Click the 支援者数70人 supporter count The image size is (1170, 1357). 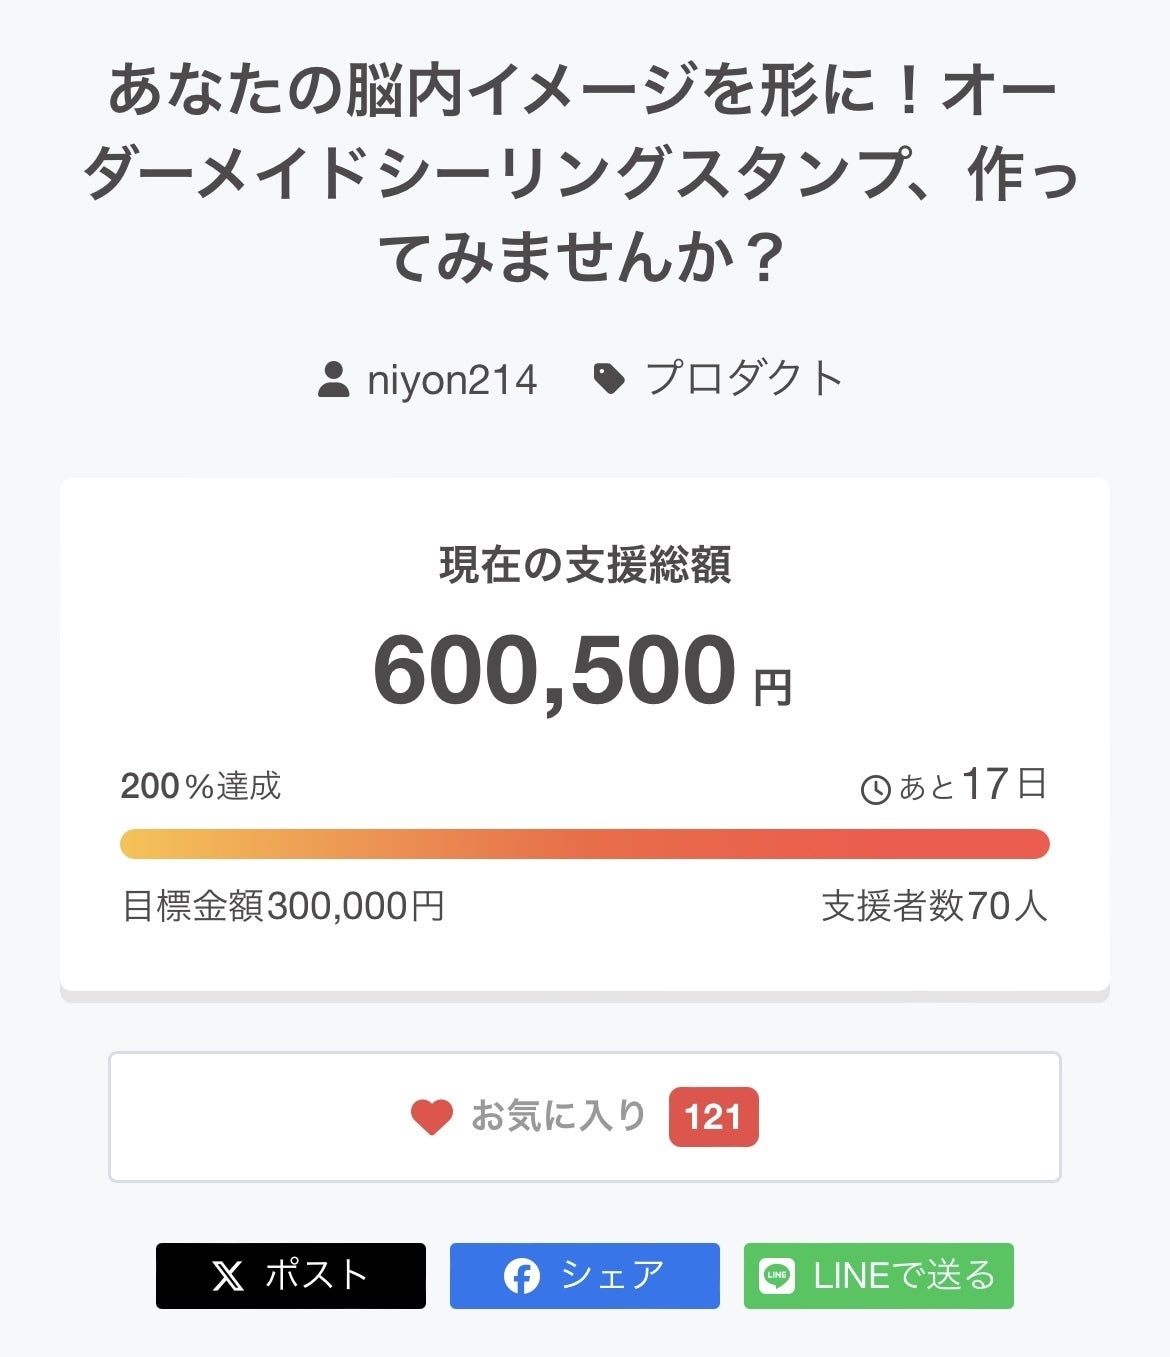pyautogui.click(x=934, y=907)
